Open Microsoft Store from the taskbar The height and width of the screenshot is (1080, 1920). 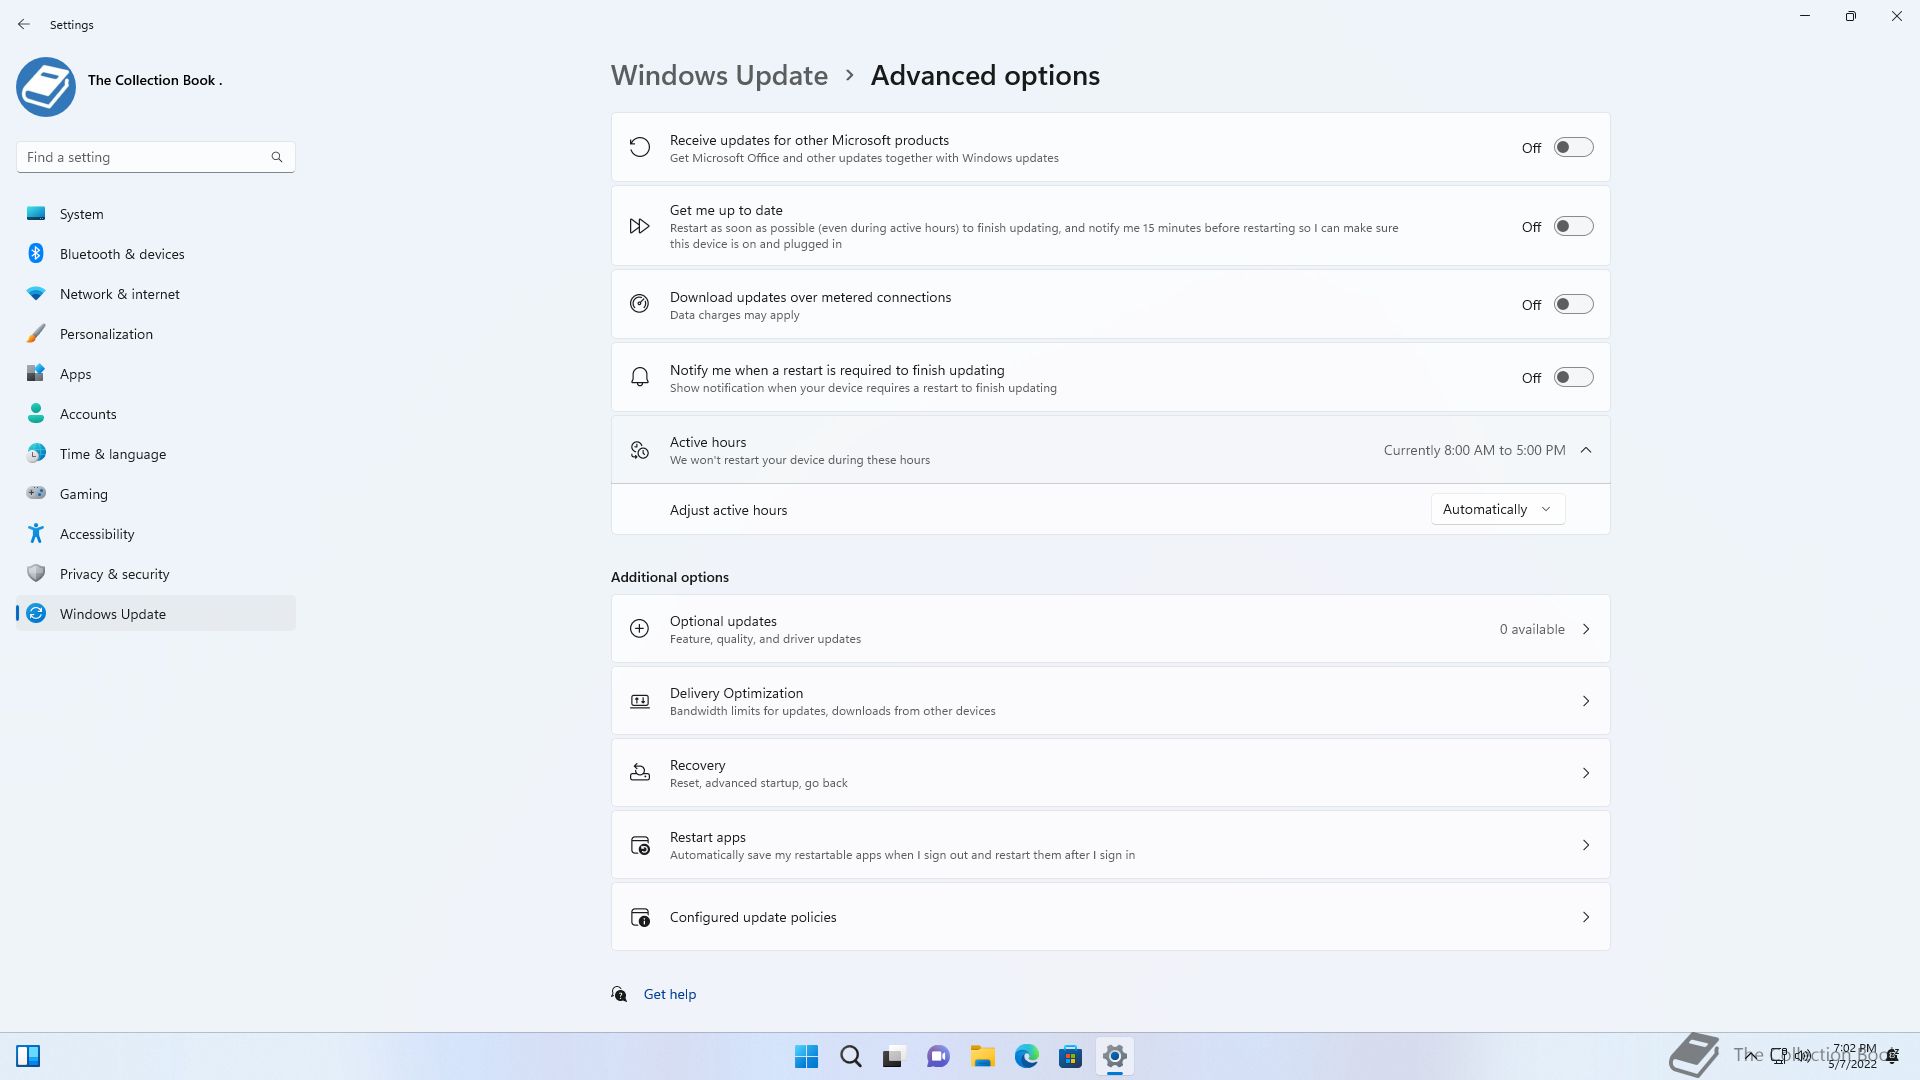1070,1056
